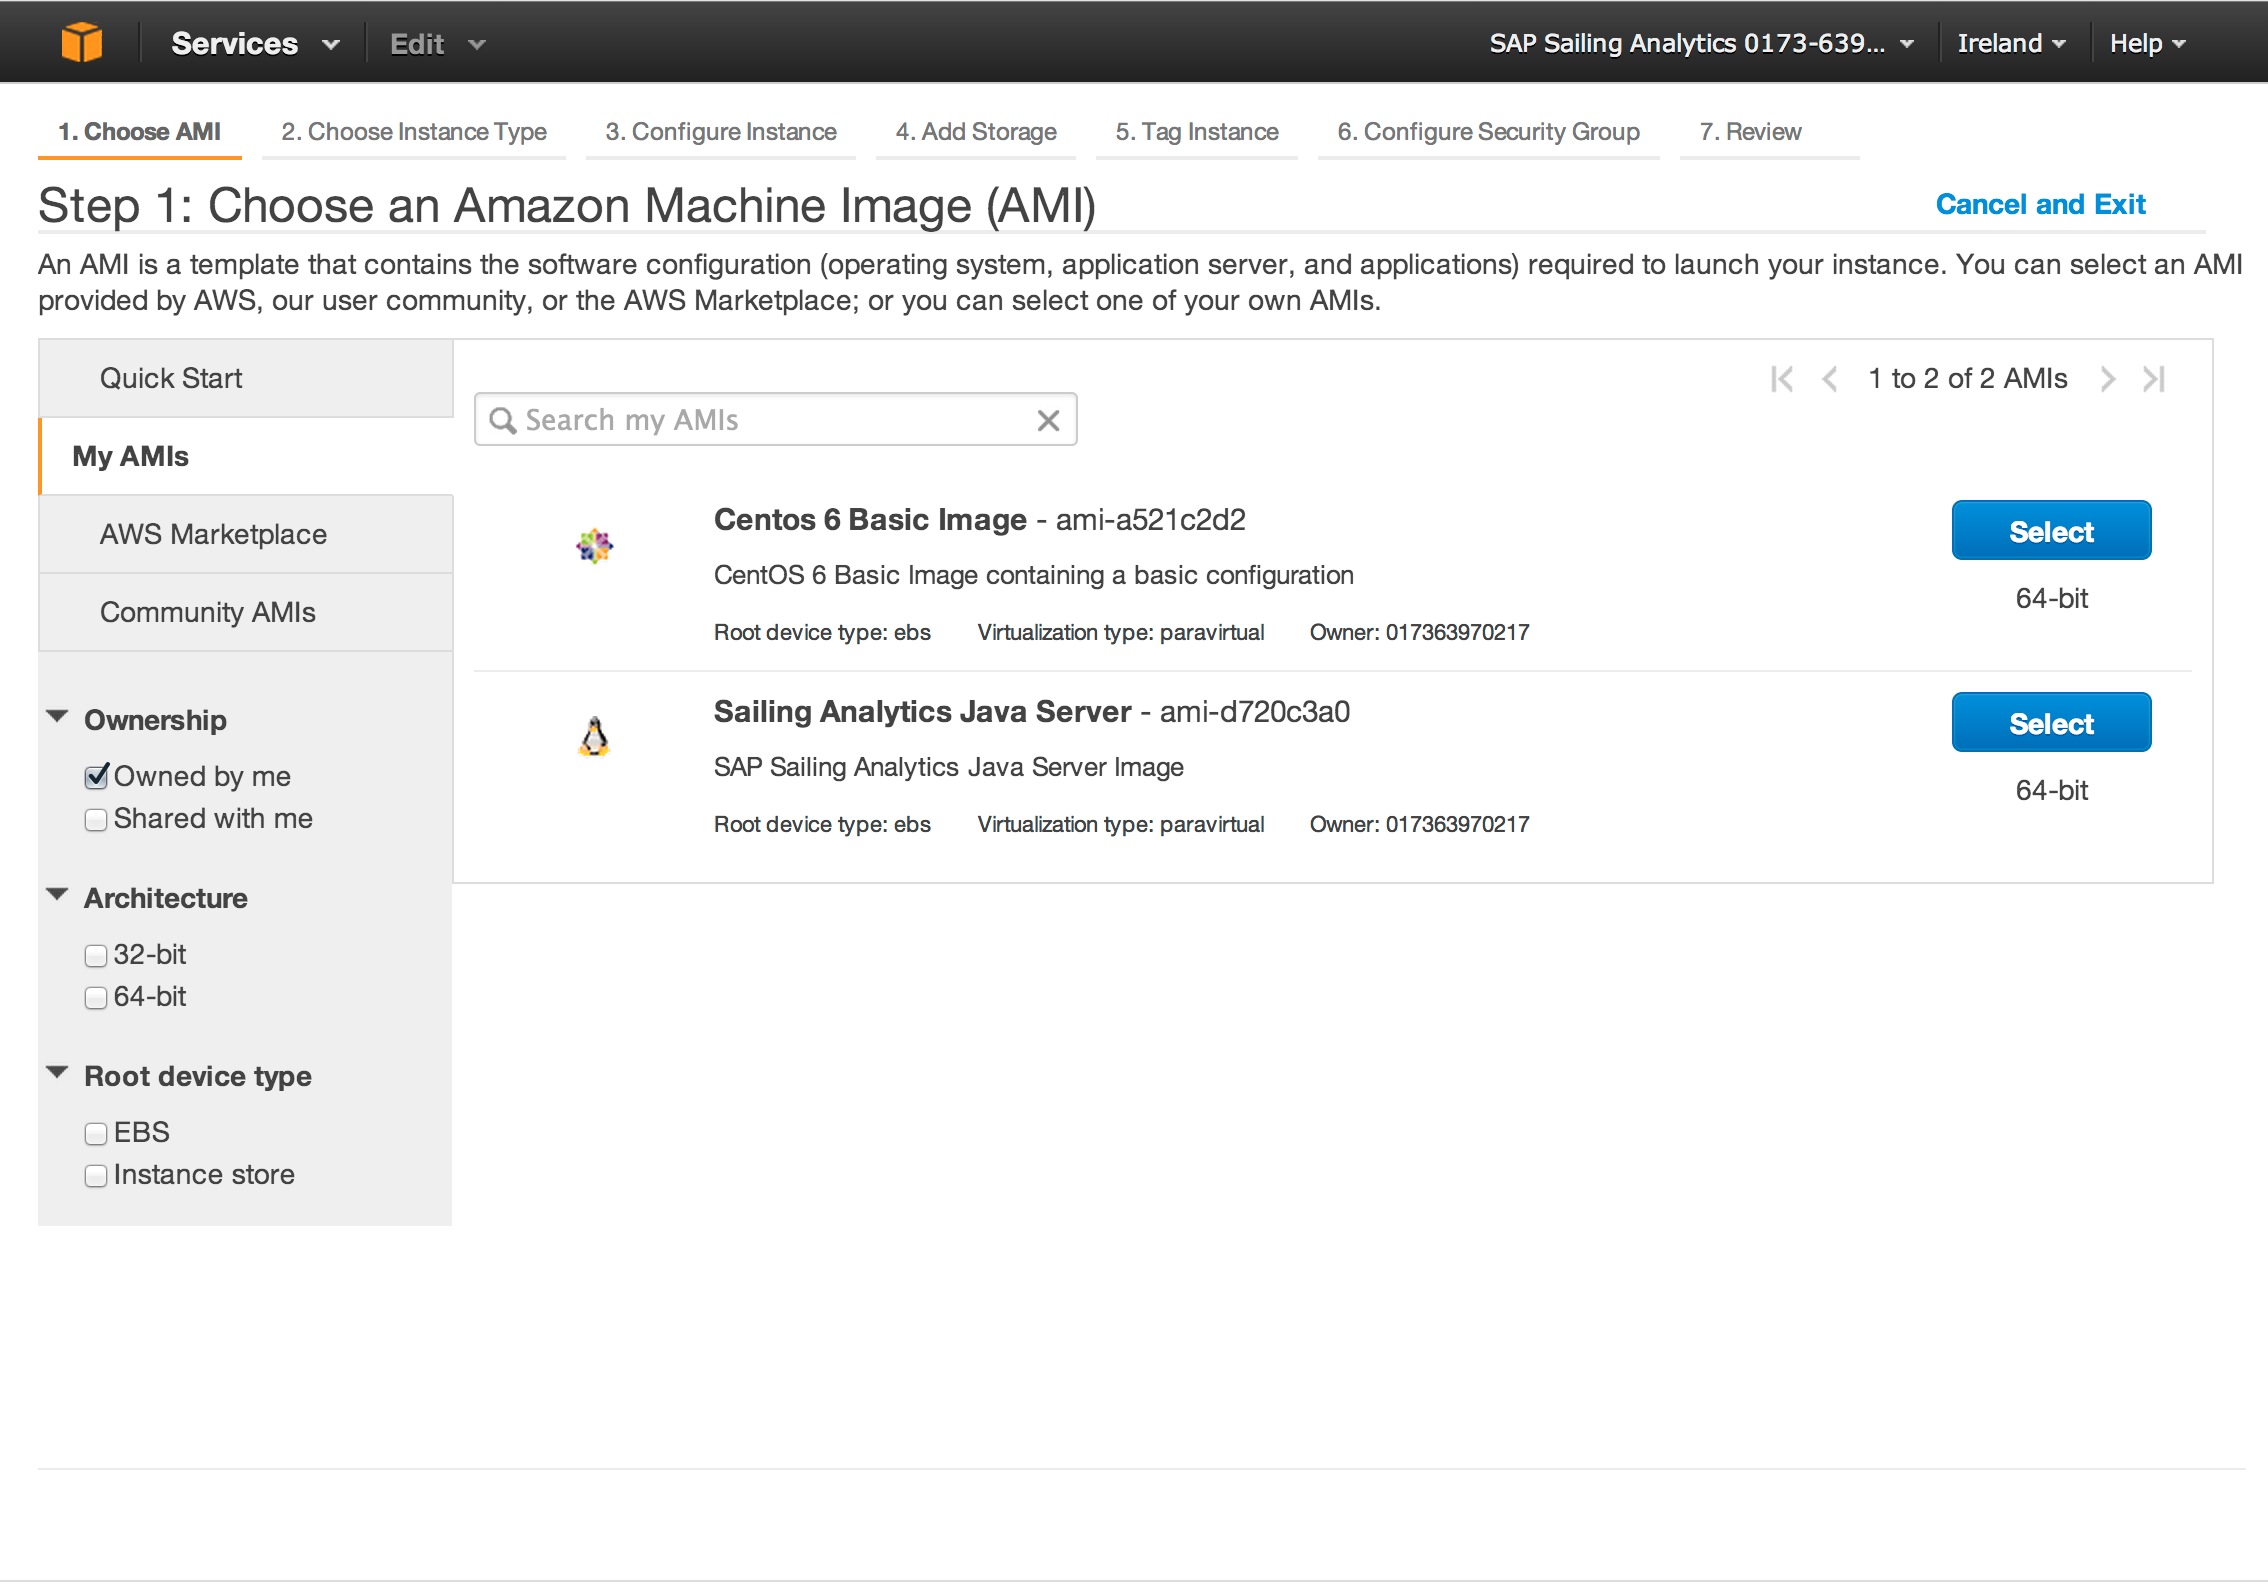Go to next AMI page arrow
Image resolution: width=2268 pixels, height=1588 pixels.
tap(2107, 379)
